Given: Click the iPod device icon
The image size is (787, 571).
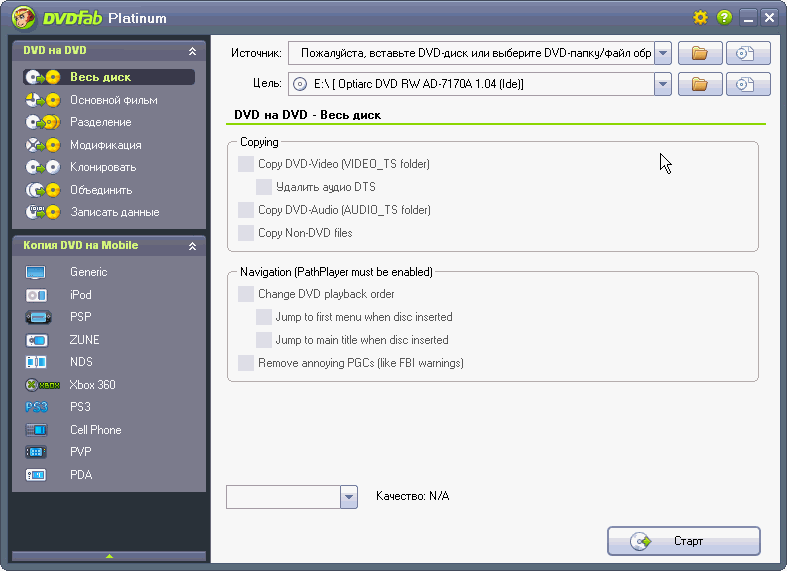Looking at the screenshot, I should coord(36,295).
